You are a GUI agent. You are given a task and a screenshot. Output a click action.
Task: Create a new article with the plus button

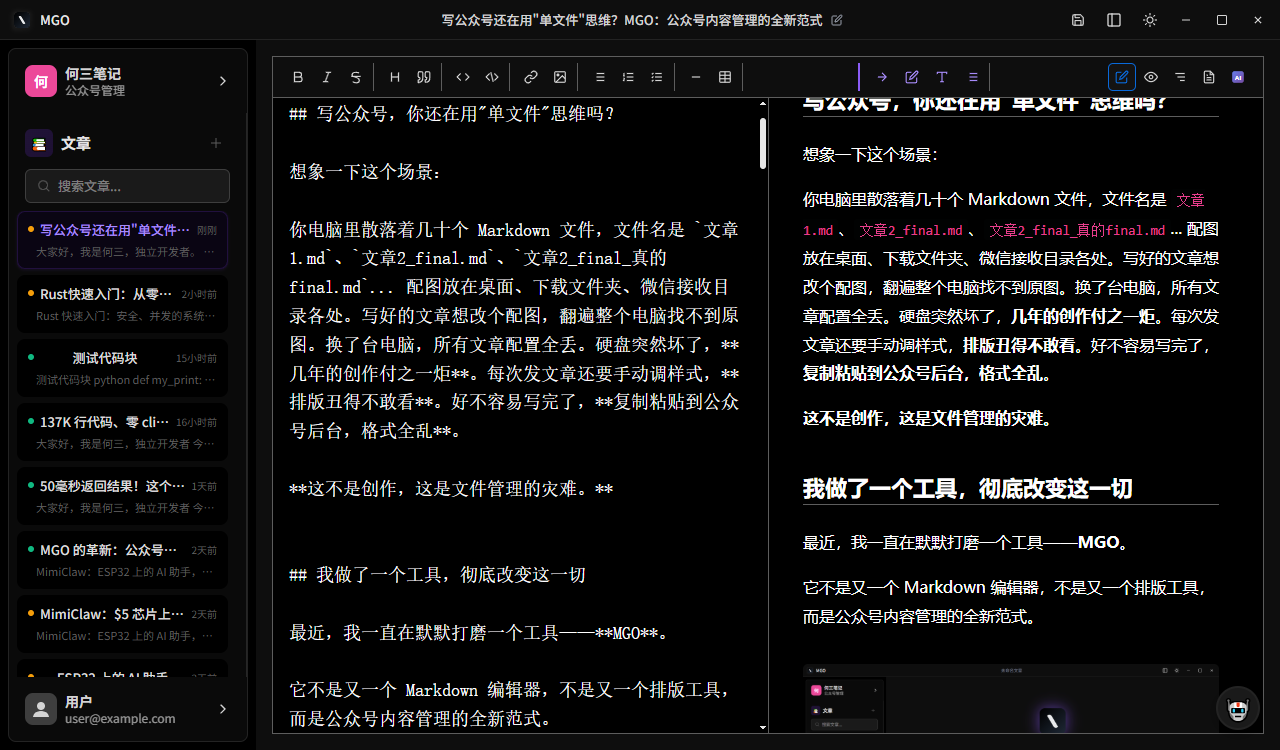click(215, 143)
